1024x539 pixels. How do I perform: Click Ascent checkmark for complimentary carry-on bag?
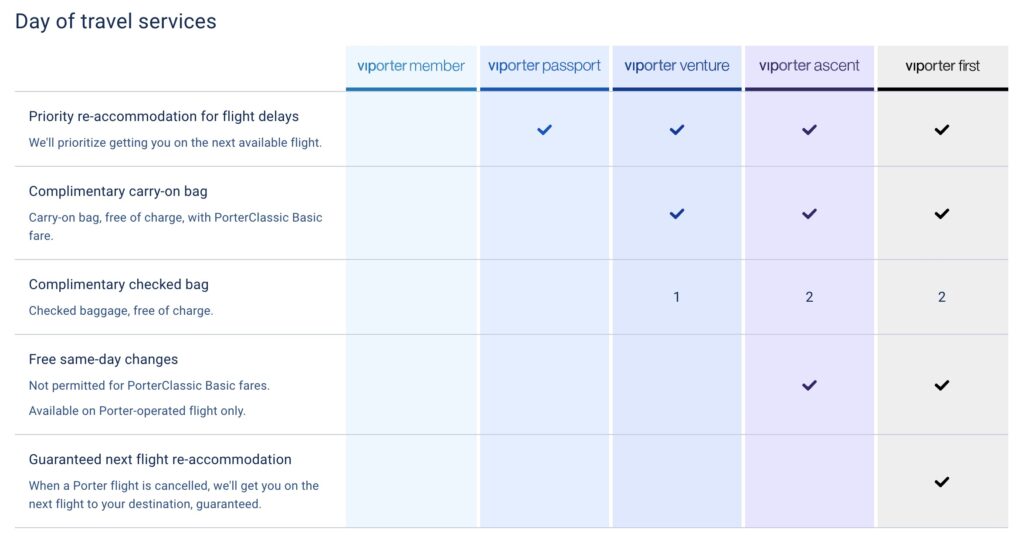click(809, 214)
